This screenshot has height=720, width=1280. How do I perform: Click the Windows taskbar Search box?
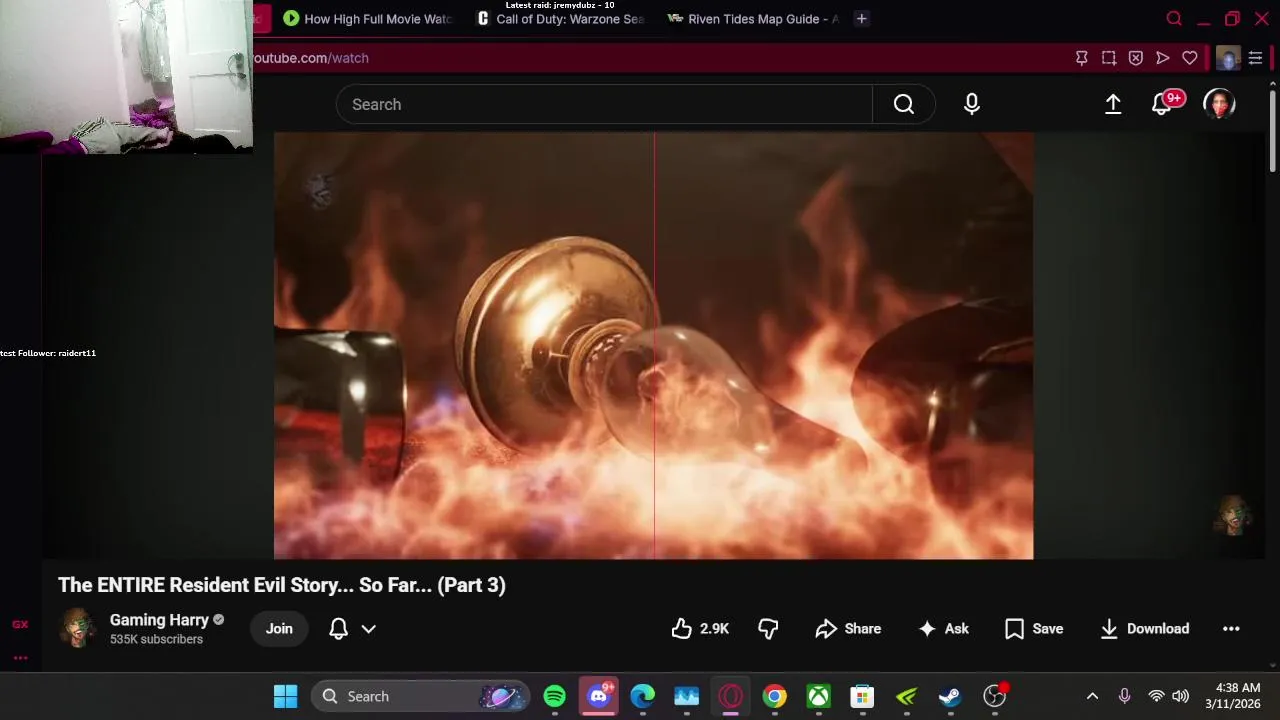pyautogui.click(x=421, y=696)
